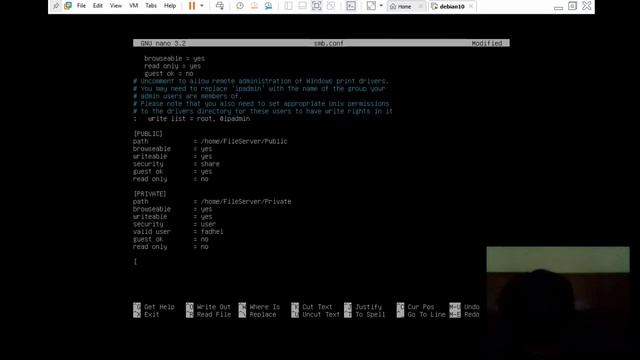
Task: Click the 'GNU nano 3.2' title text
Action: [x=163, y=43]
